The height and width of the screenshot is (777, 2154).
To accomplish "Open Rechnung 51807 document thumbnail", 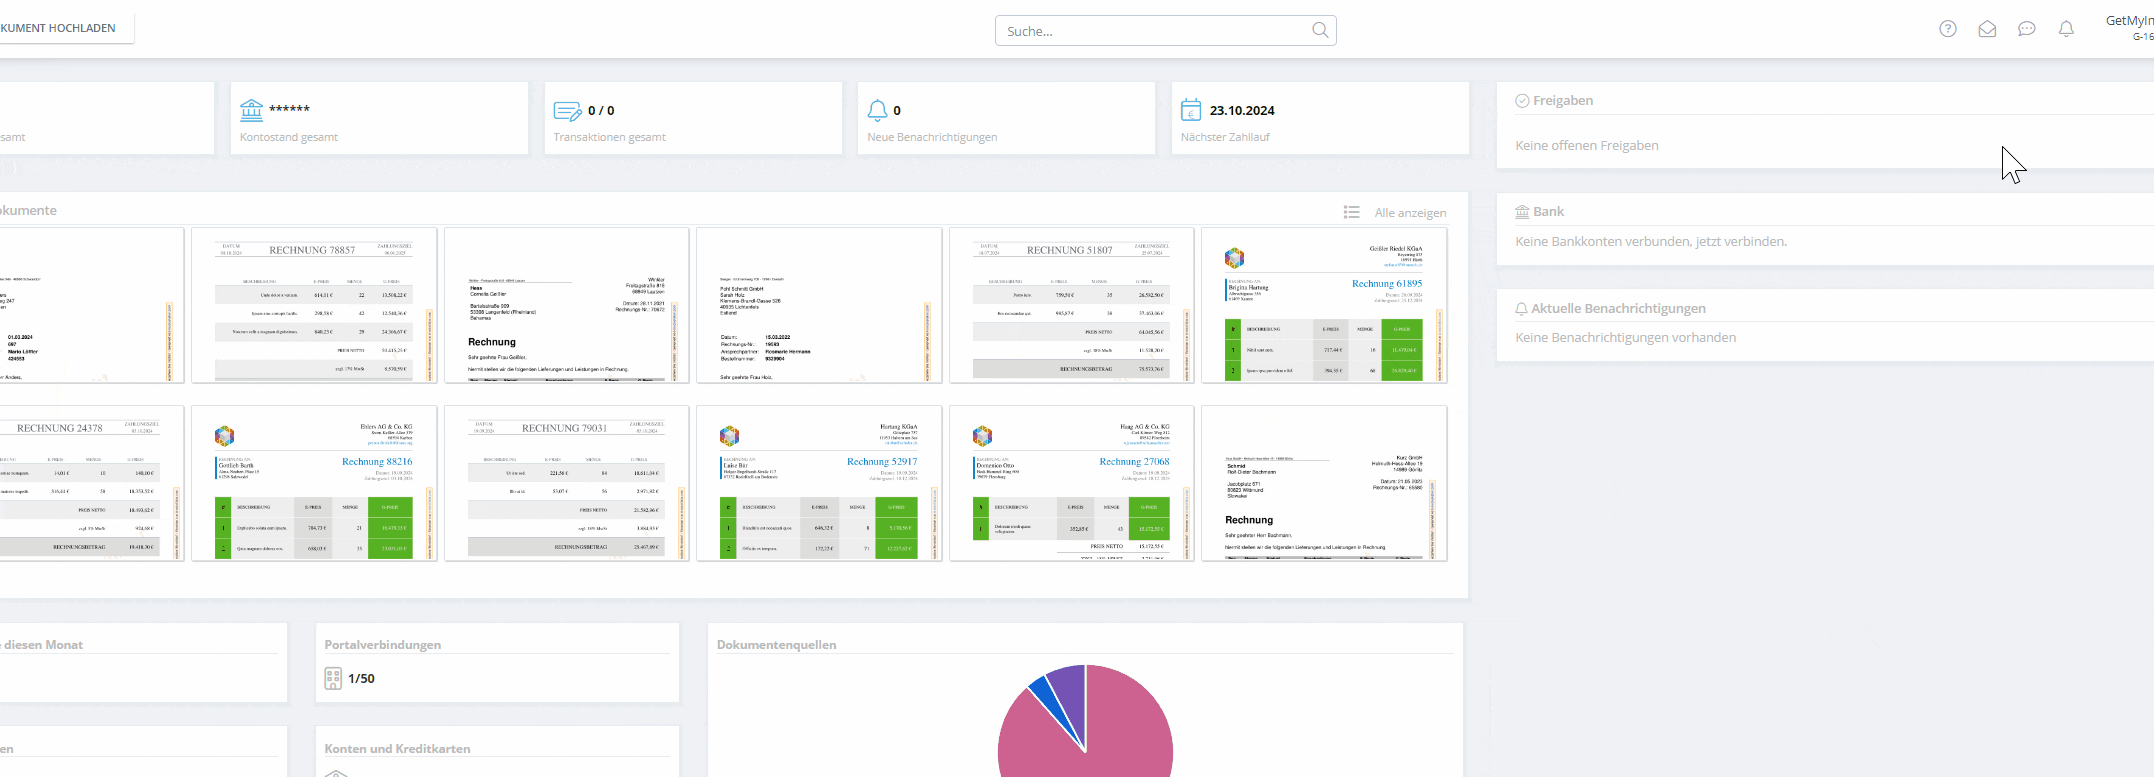I will pyautogui.click(x=1071, y=305).
